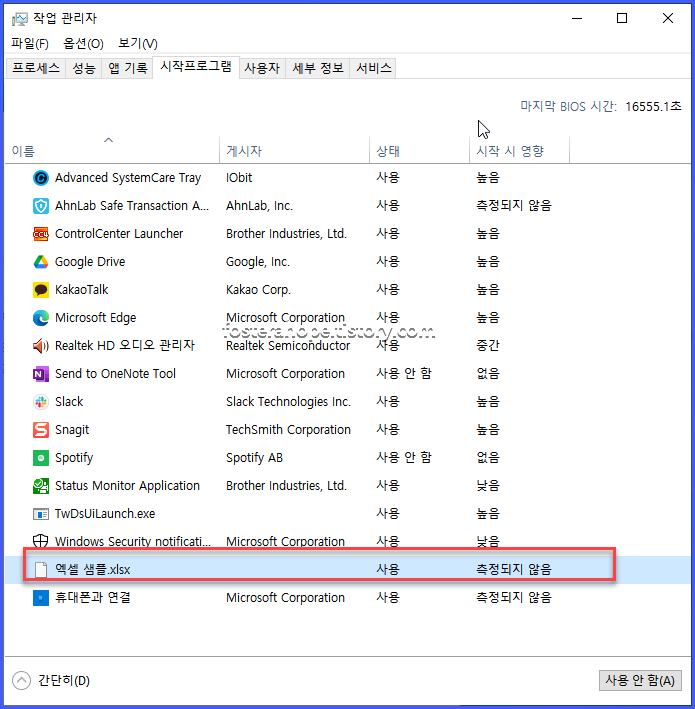Screen dimensions: 695x709
Task: Click Send to OneNote's 사용 안 함 status
Action: (404, 373)
